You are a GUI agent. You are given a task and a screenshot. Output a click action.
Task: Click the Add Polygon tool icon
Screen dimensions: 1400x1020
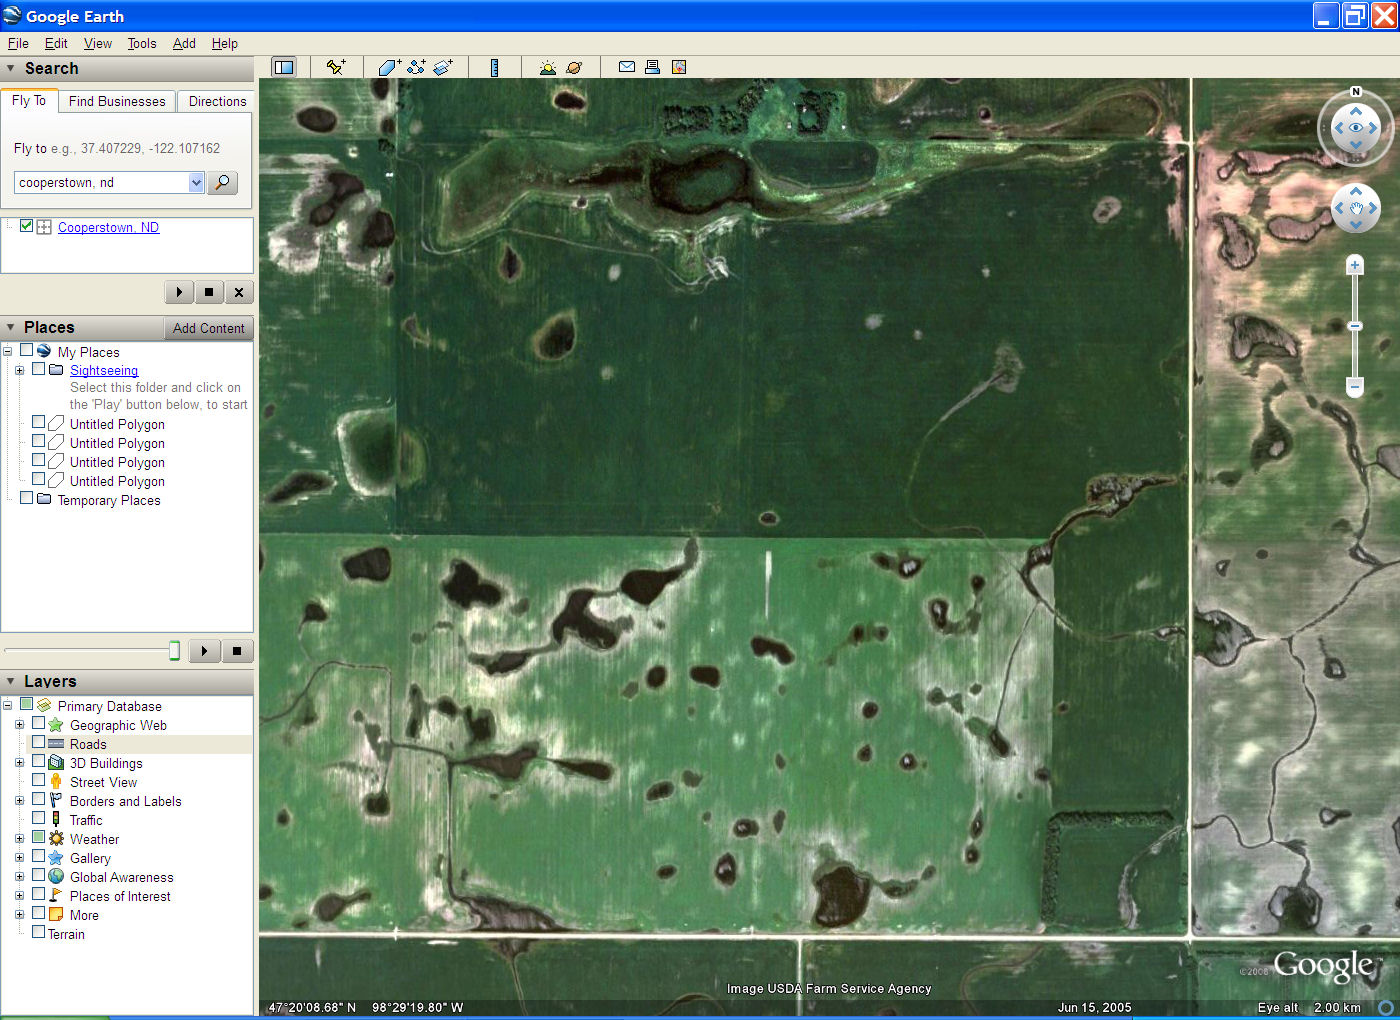pos(389,67)
